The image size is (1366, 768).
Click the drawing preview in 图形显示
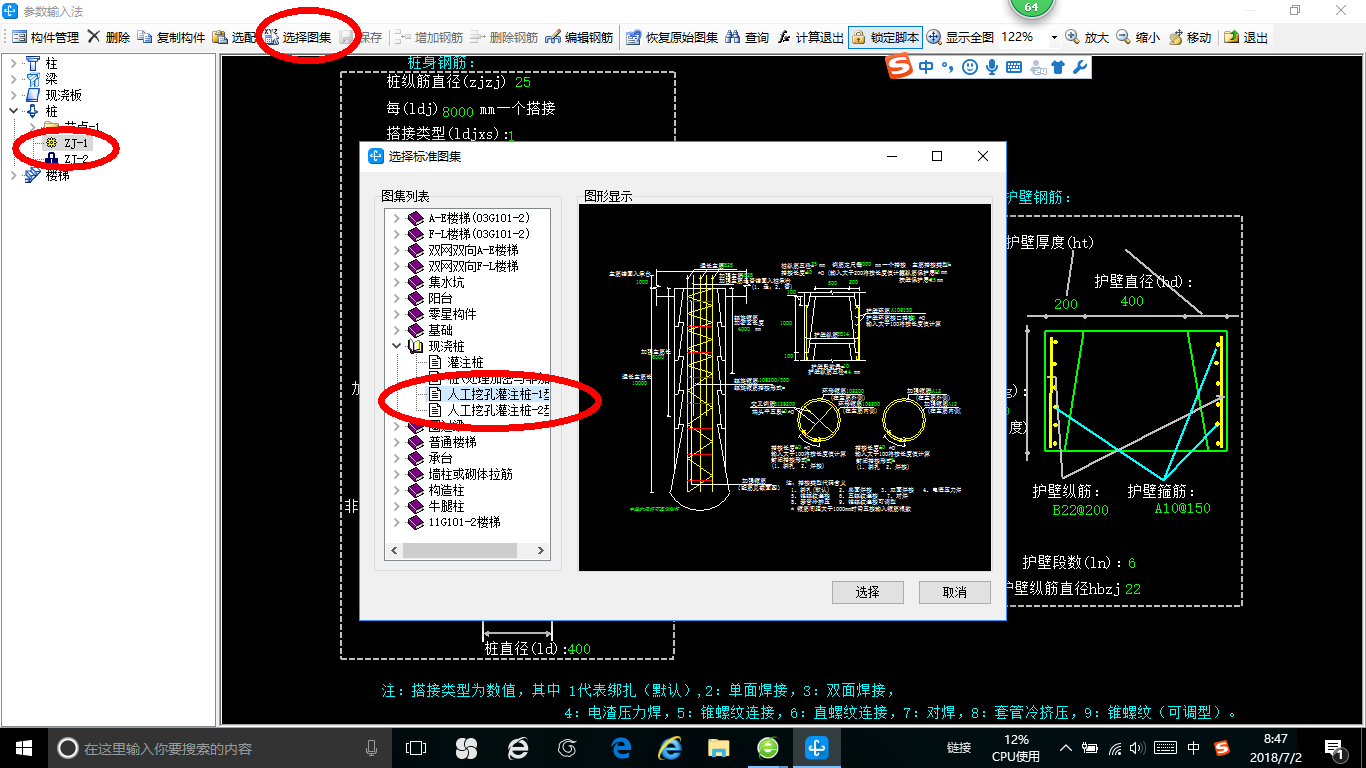click(784, 387)
